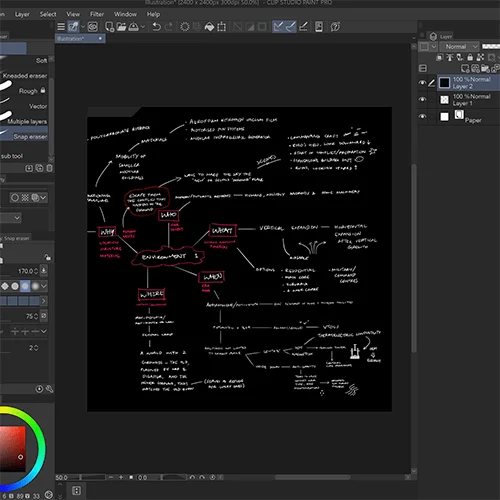
Task: Click the delete sub tool trash icon
Action: [49, 168]
